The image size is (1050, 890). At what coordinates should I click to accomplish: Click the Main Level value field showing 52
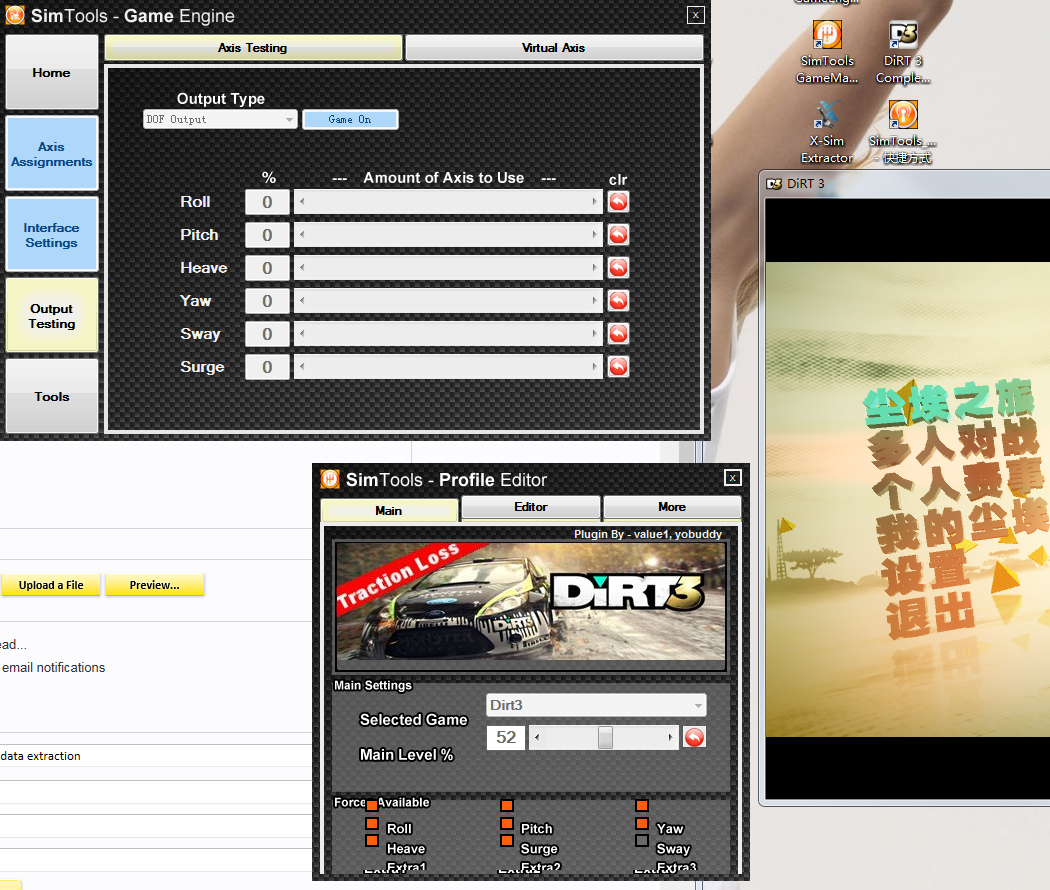click(x=506, y=737)
